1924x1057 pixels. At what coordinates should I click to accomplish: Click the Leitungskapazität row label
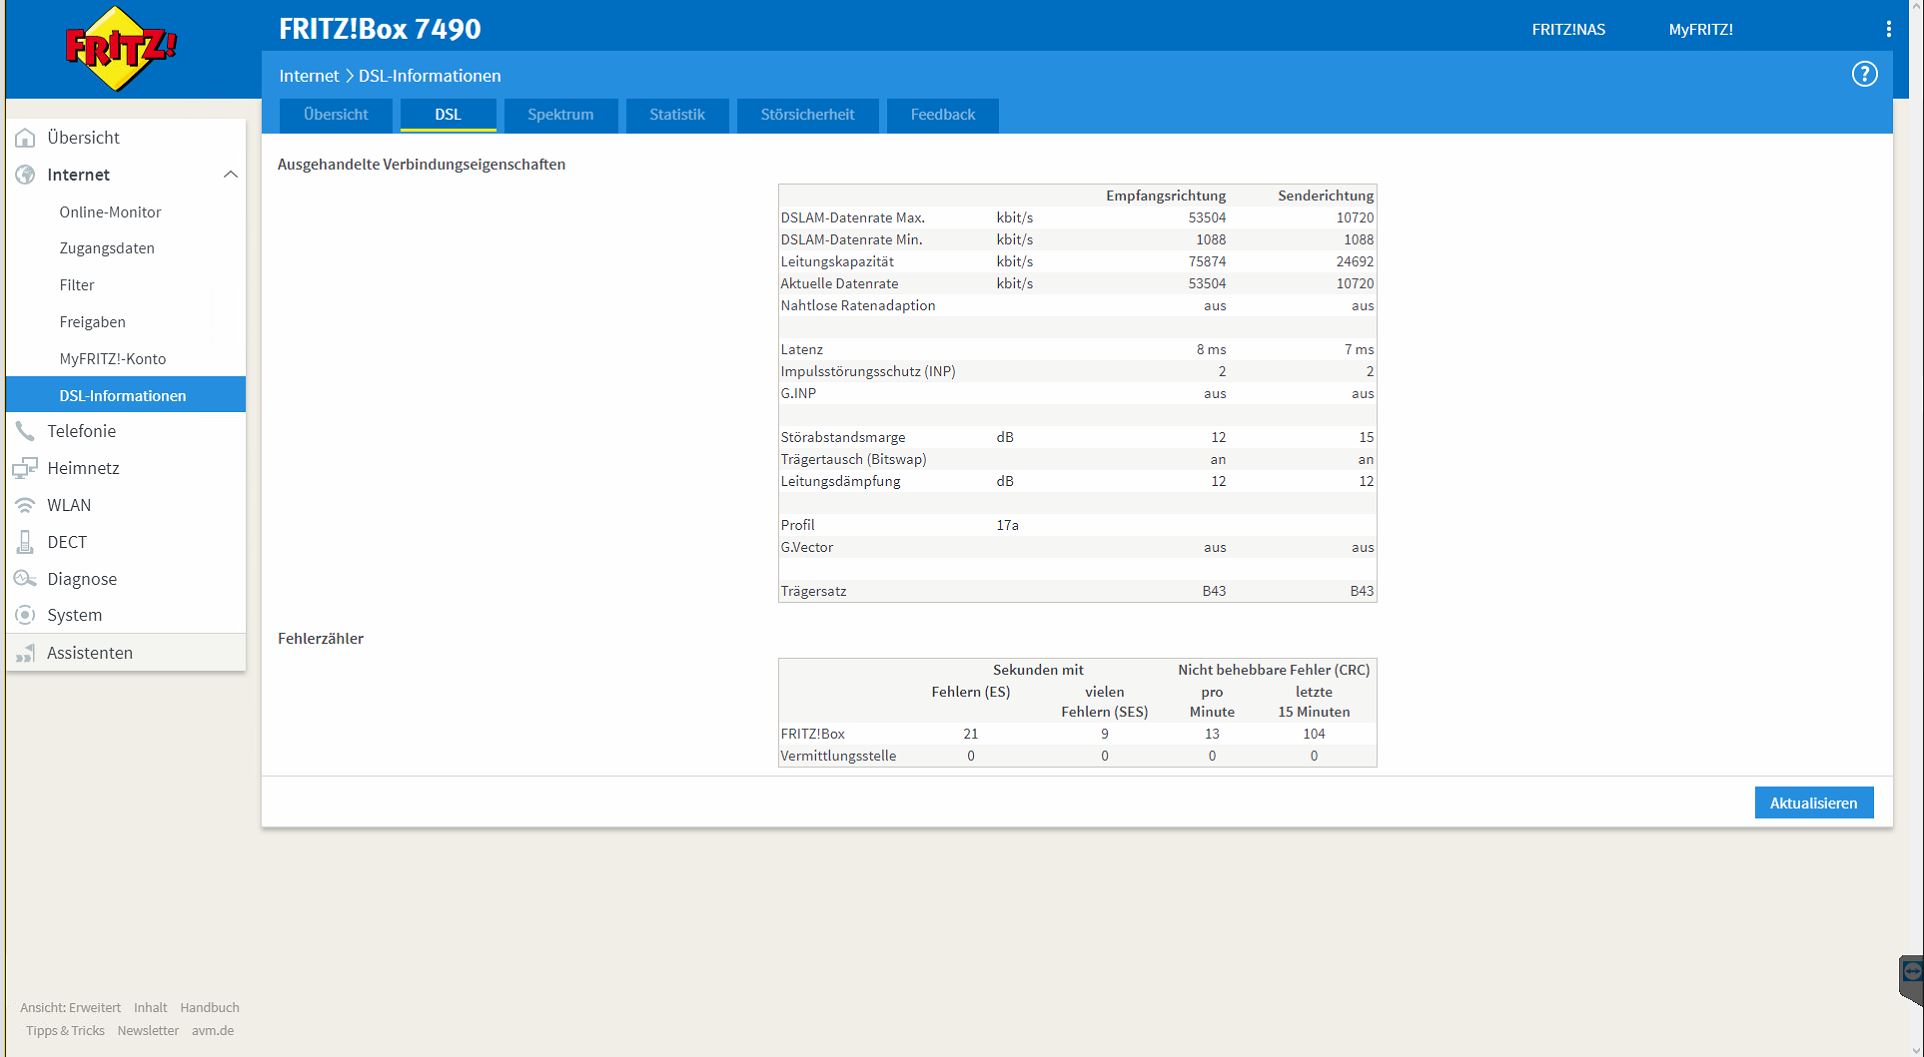[x=837, y=262]
